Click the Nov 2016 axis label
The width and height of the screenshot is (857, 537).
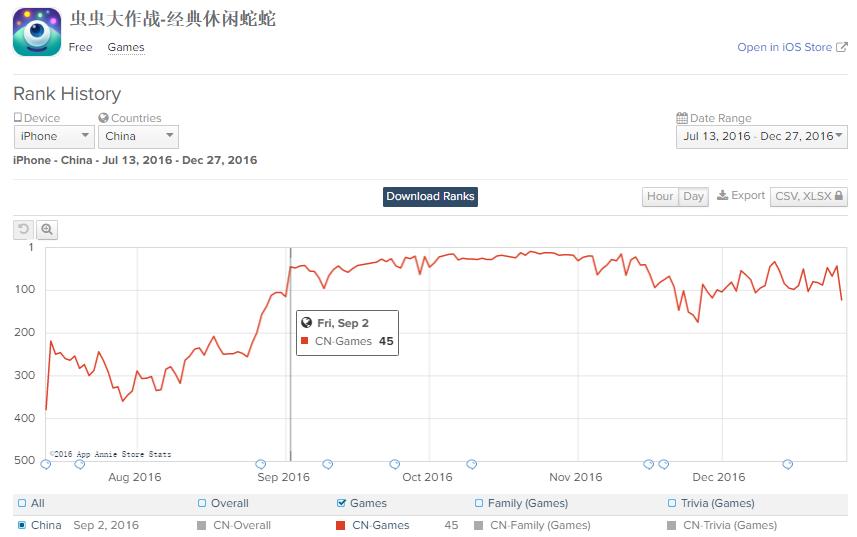coord(576,477)
